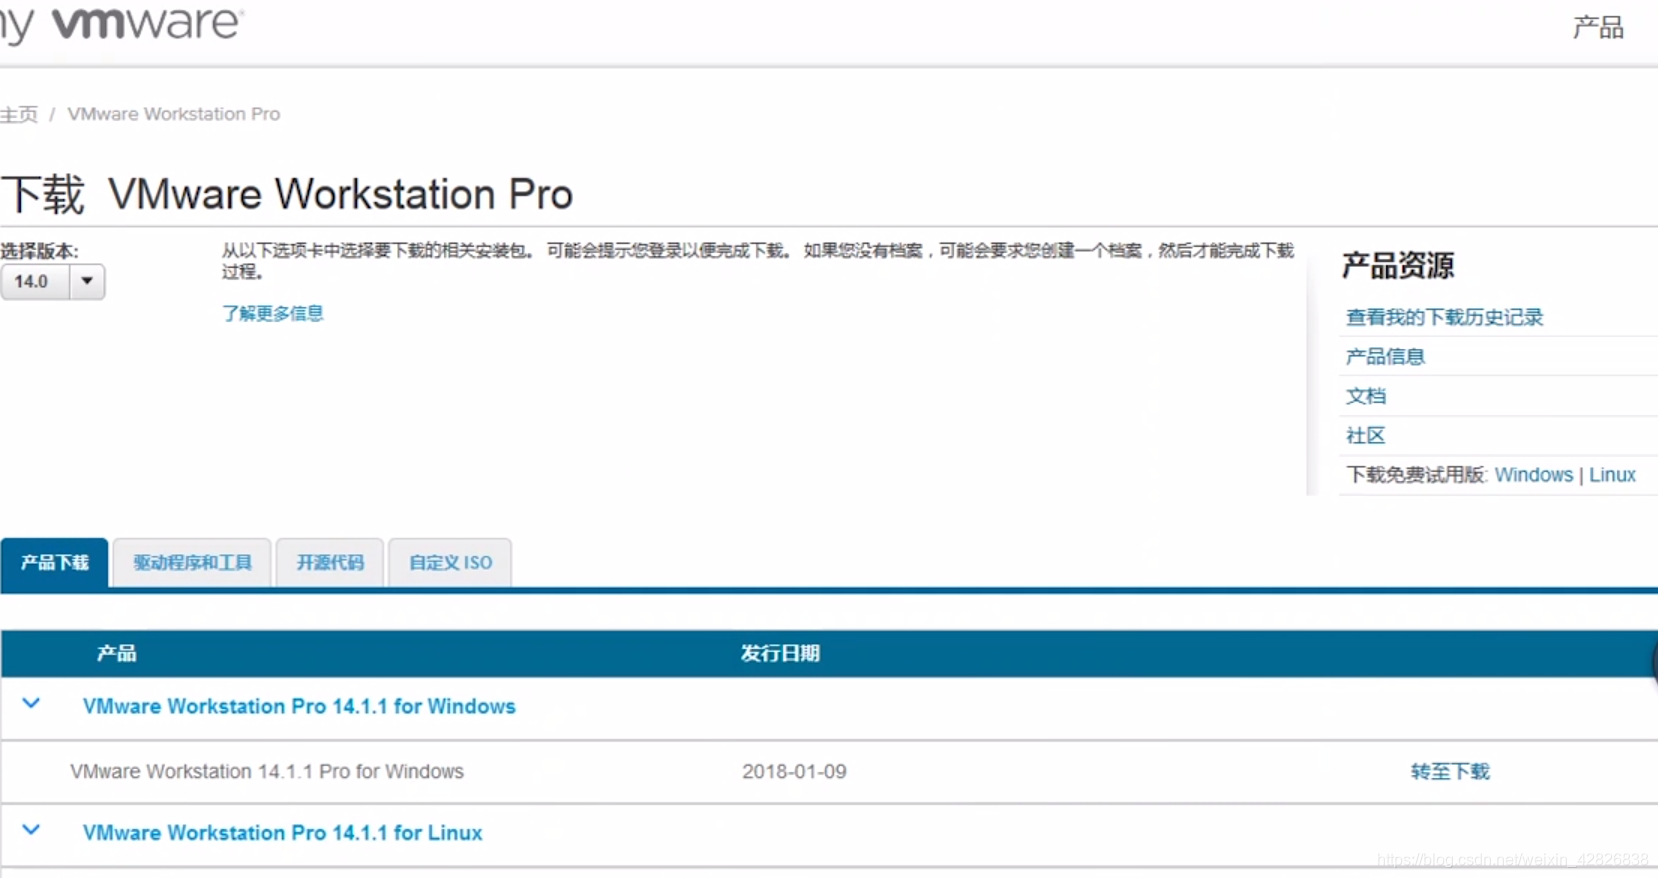Switch to 驱动程序和工具 tab
Image resolution: width=1658 pixels, height=878 pixels.
tap(192, 562)
